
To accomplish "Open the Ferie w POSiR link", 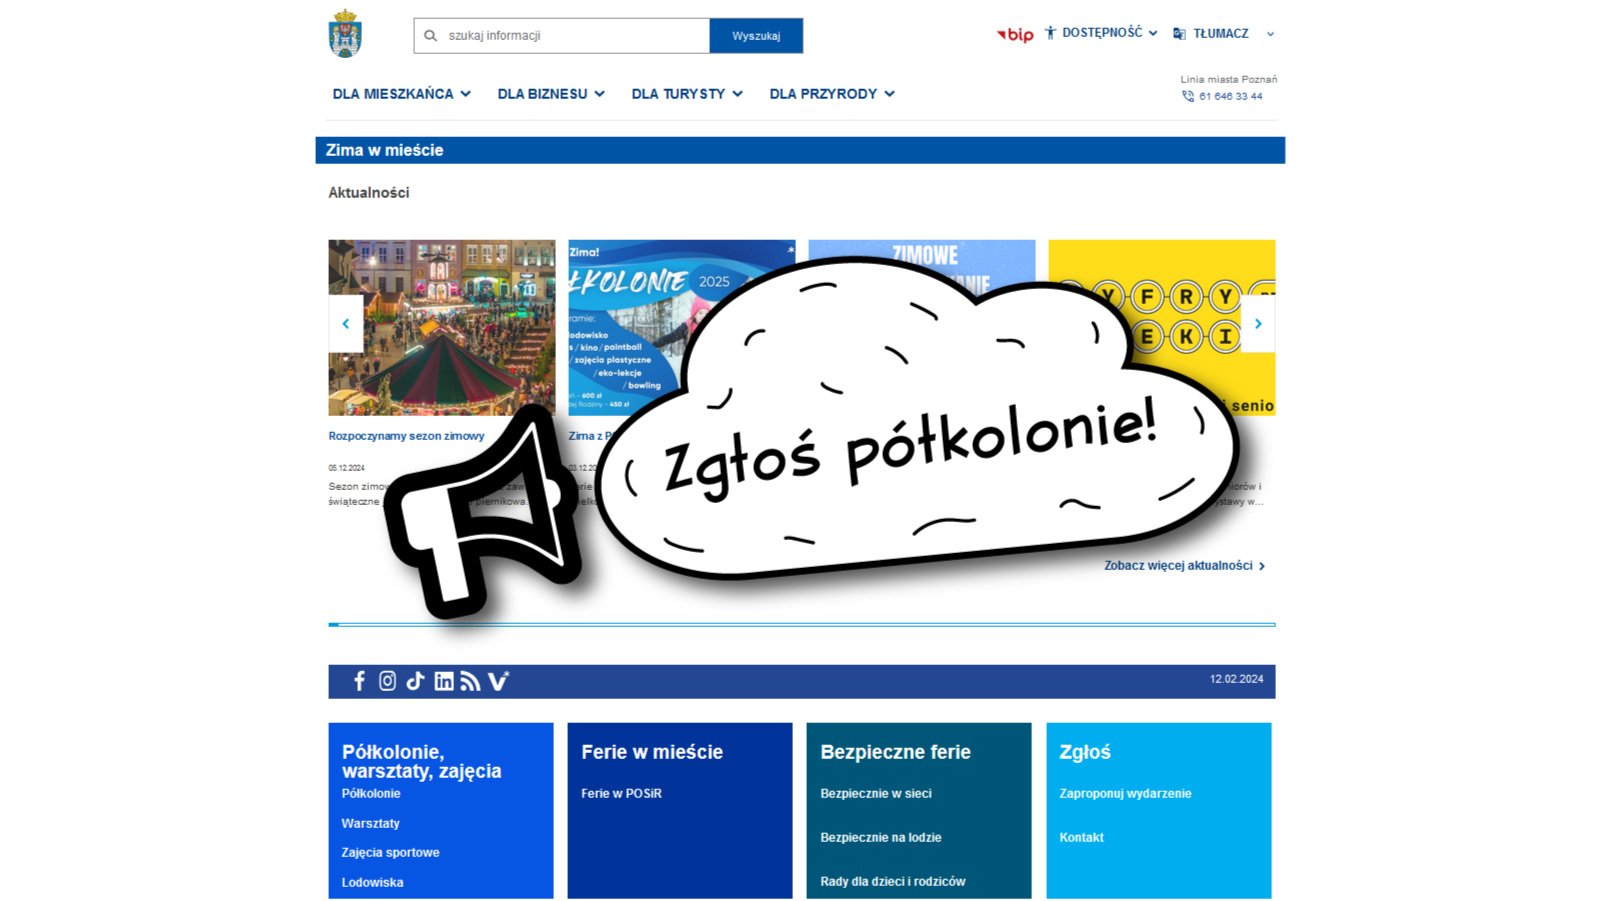I will pos(621,794).
